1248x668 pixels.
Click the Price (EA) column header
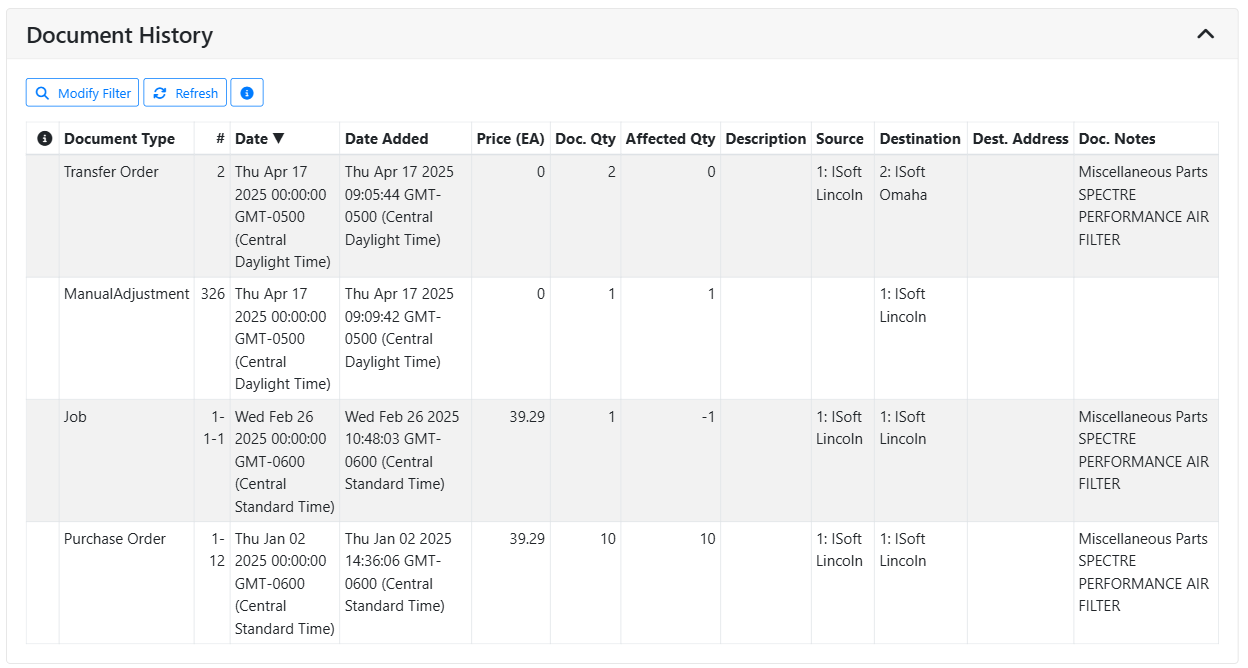point(510,139)
